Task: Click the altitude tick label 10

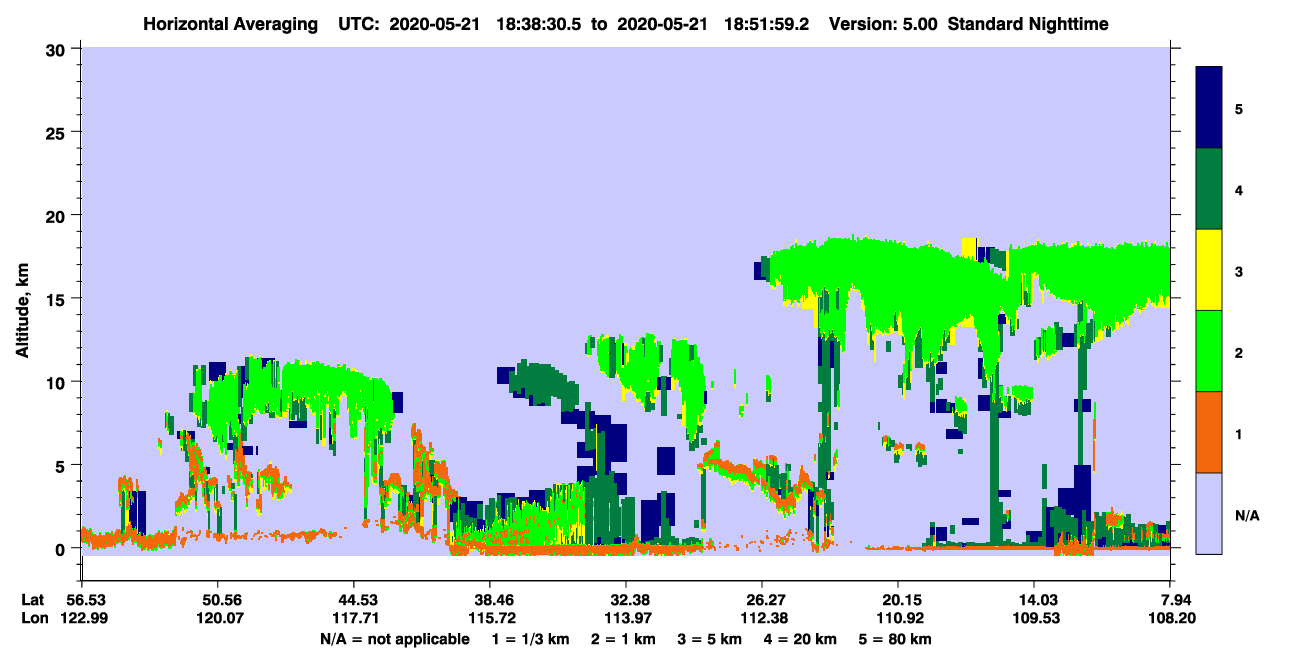Action: point(57,382)
